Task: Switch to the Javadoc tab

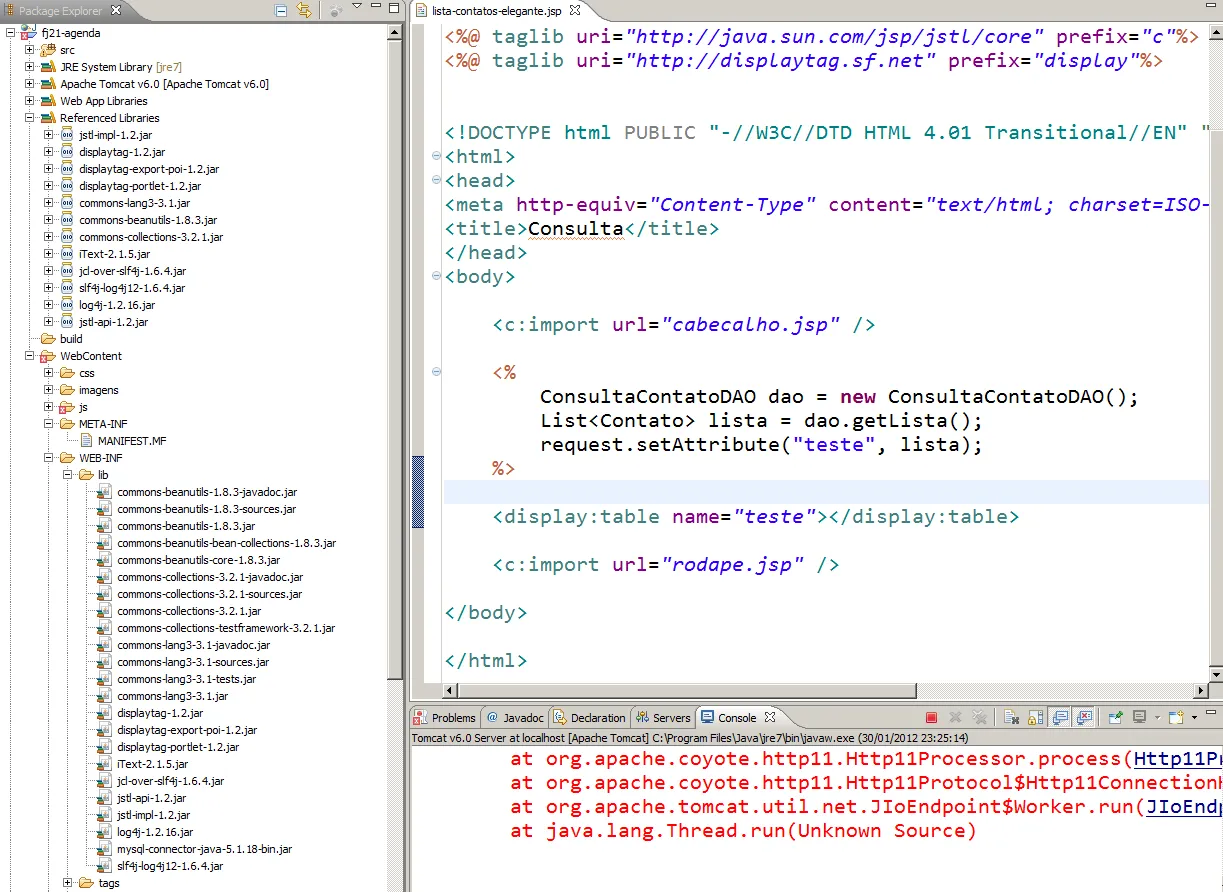Action: pyautogui.click(x=515, y=717)
